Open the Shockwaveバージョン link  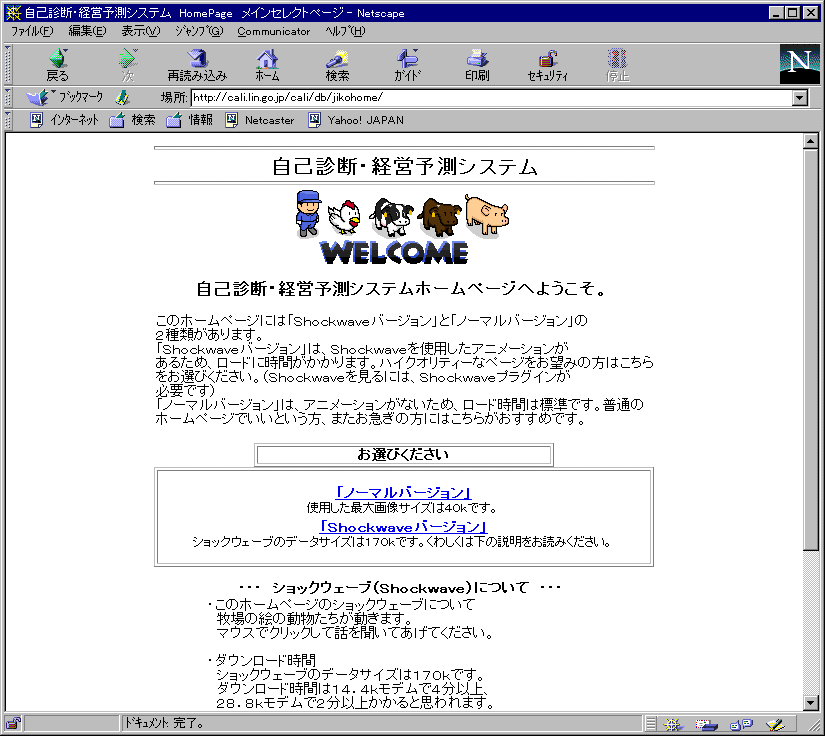[403, 526]
